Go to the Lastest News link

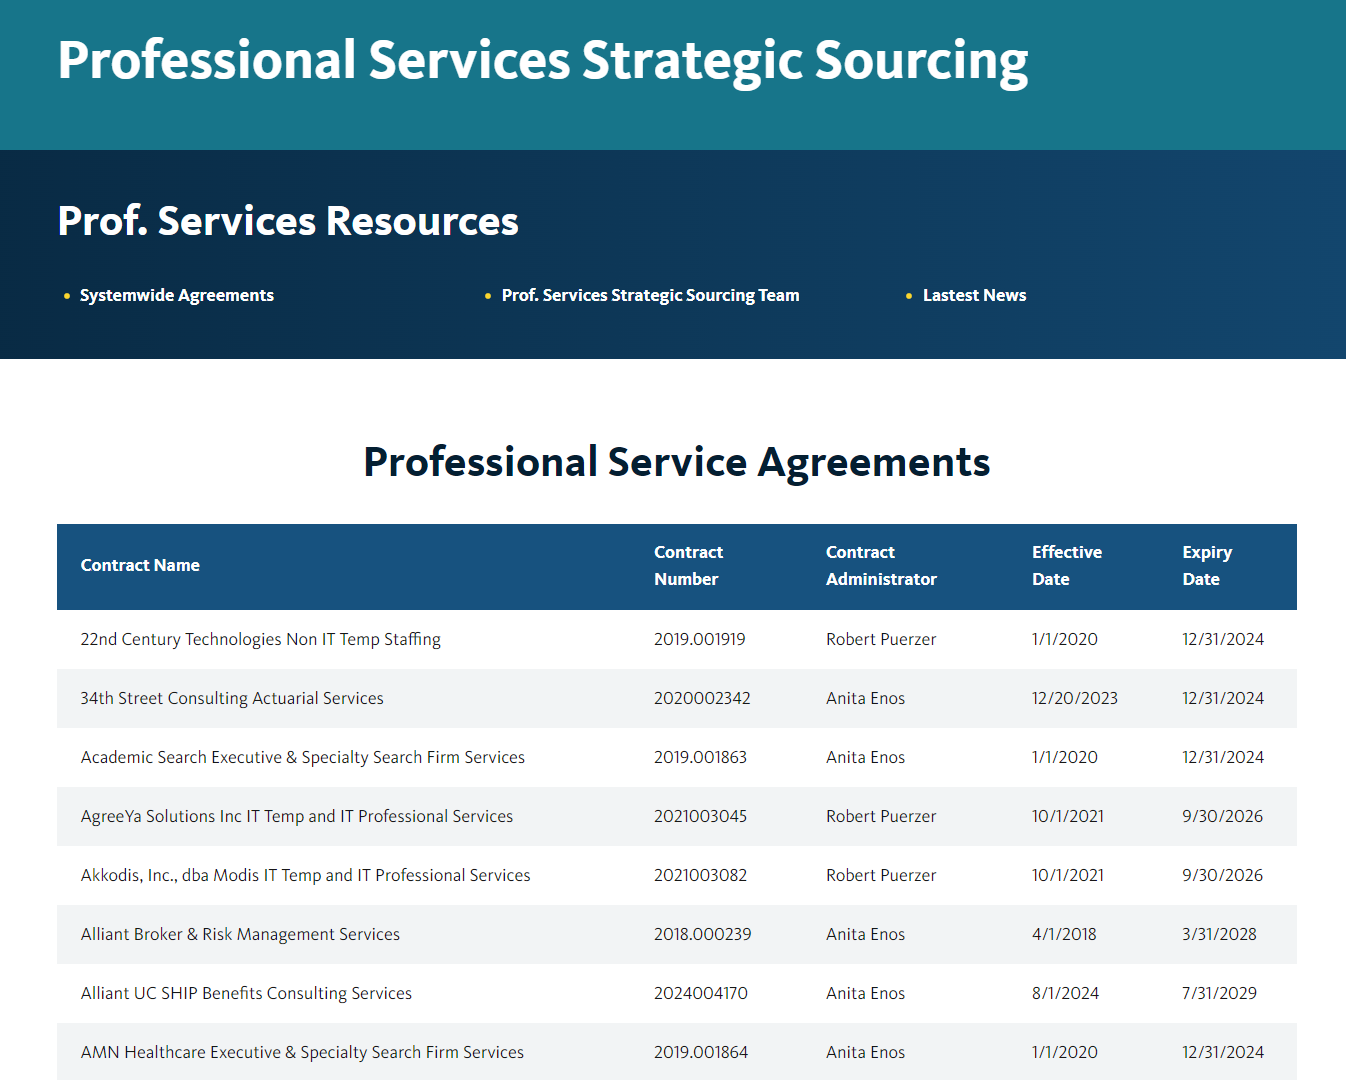click(x=974, y=295)
